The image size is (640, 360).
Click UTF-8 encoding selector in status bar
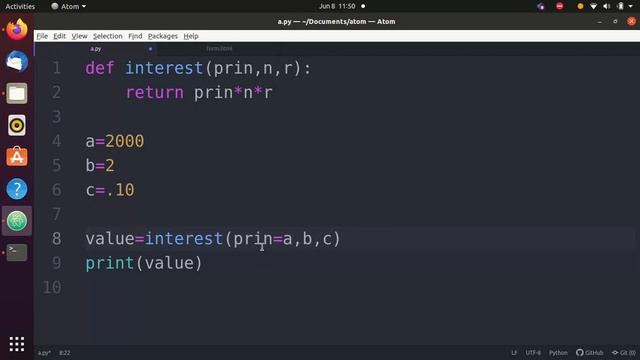533,353
